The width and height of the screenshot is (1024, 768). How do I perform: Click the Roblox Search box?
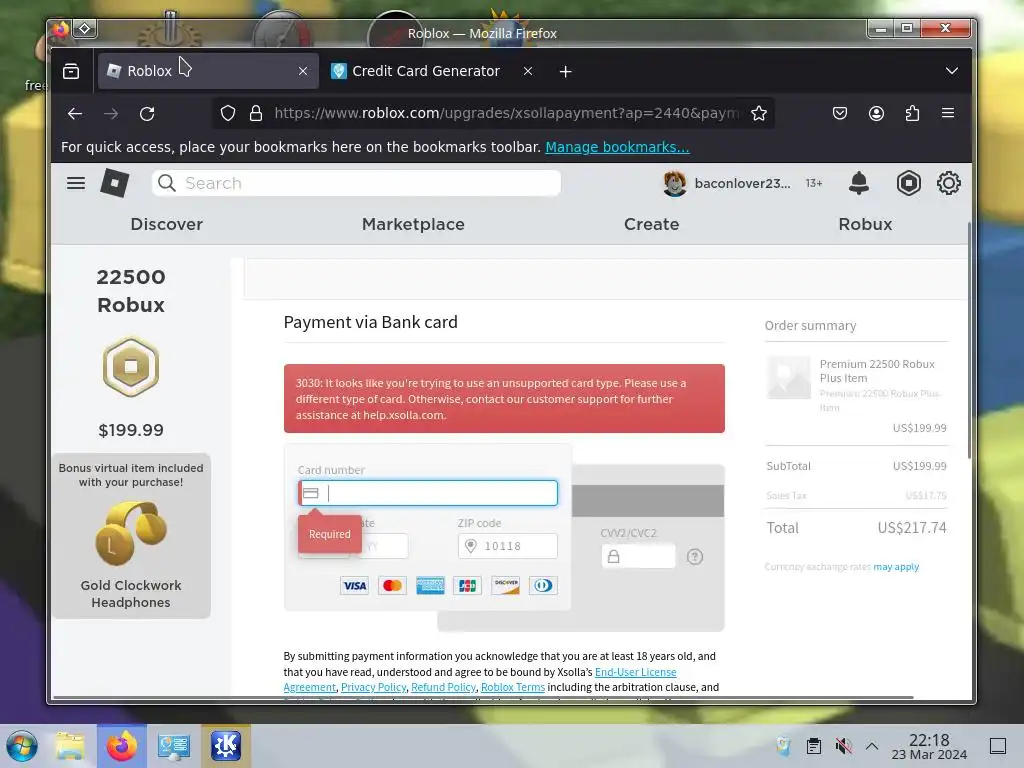pos(356,184)
